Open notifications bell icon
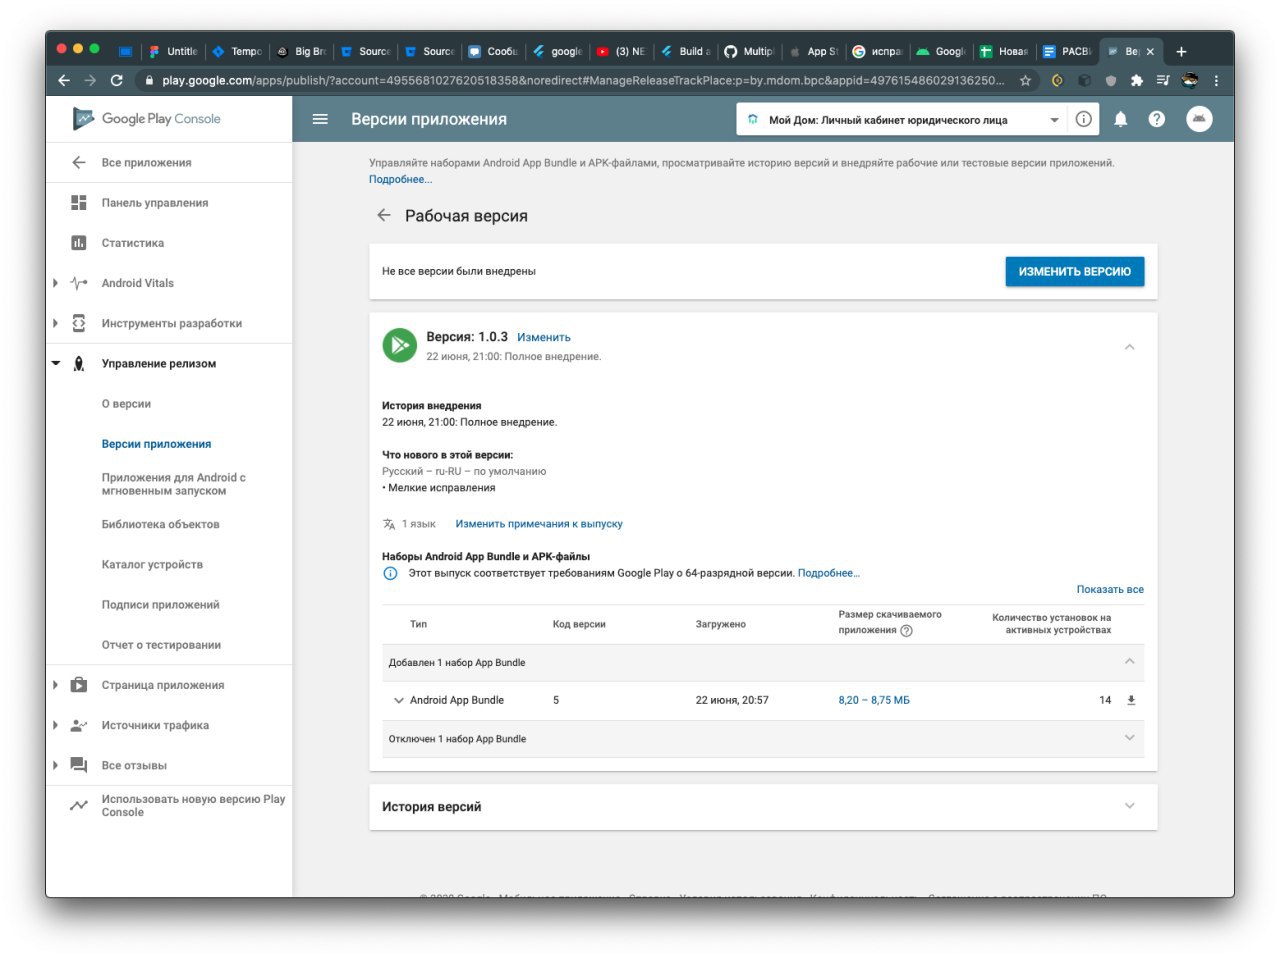Screen dimensions: 1280x958 pyautogui.click(x=1120, y=119)
